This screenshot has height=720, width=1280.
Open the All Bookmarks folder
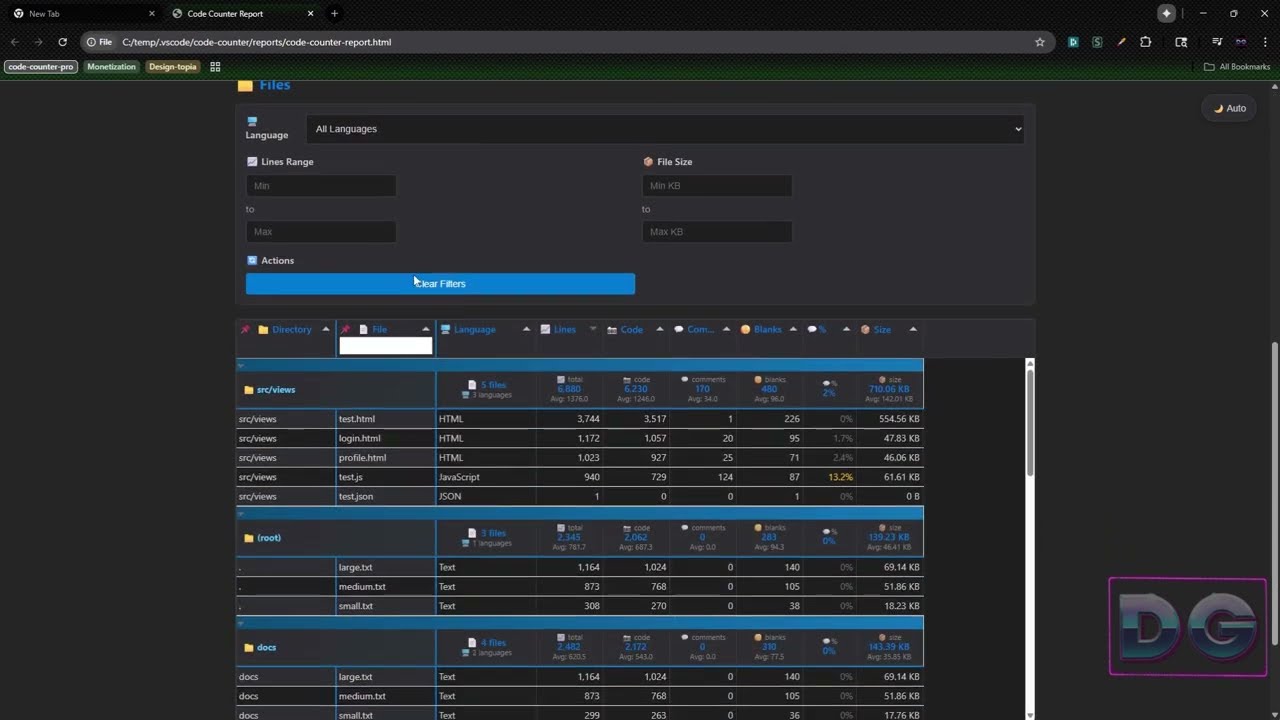click(1237, 67)
